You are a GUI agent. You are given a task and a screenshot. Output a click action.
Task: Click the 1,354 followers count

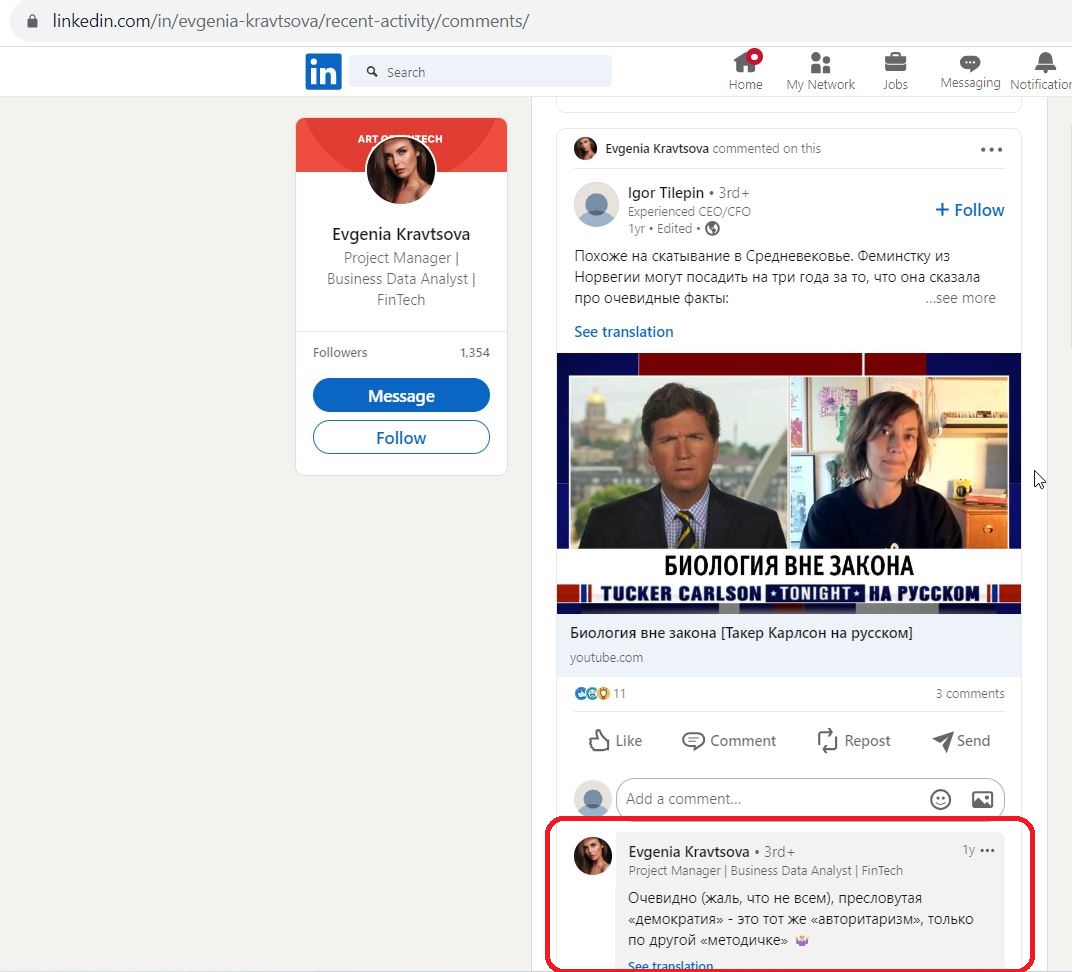pos(474,353)
